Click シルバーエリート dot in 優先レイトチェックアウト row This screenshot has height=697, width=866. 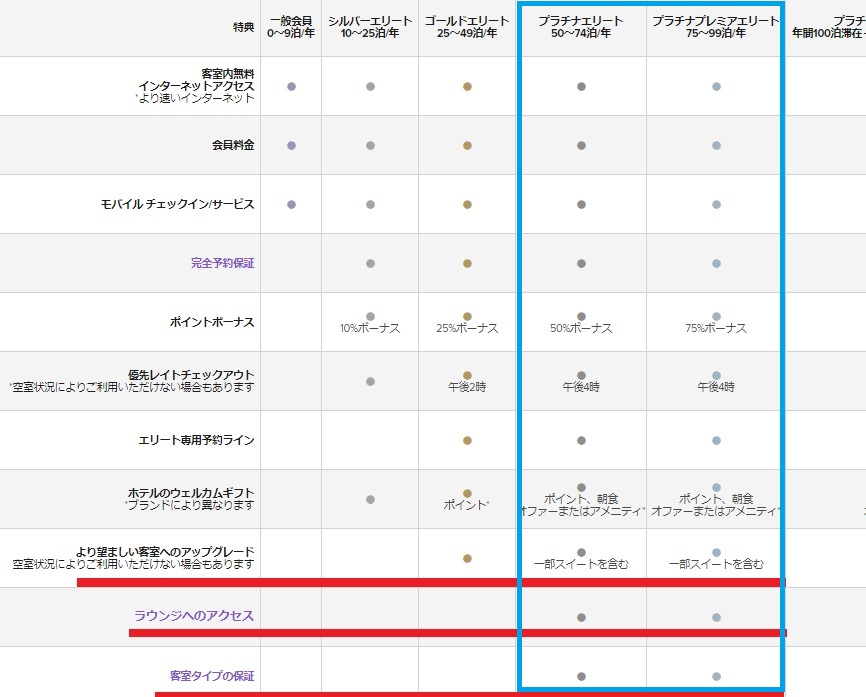(x=371, y=382)
